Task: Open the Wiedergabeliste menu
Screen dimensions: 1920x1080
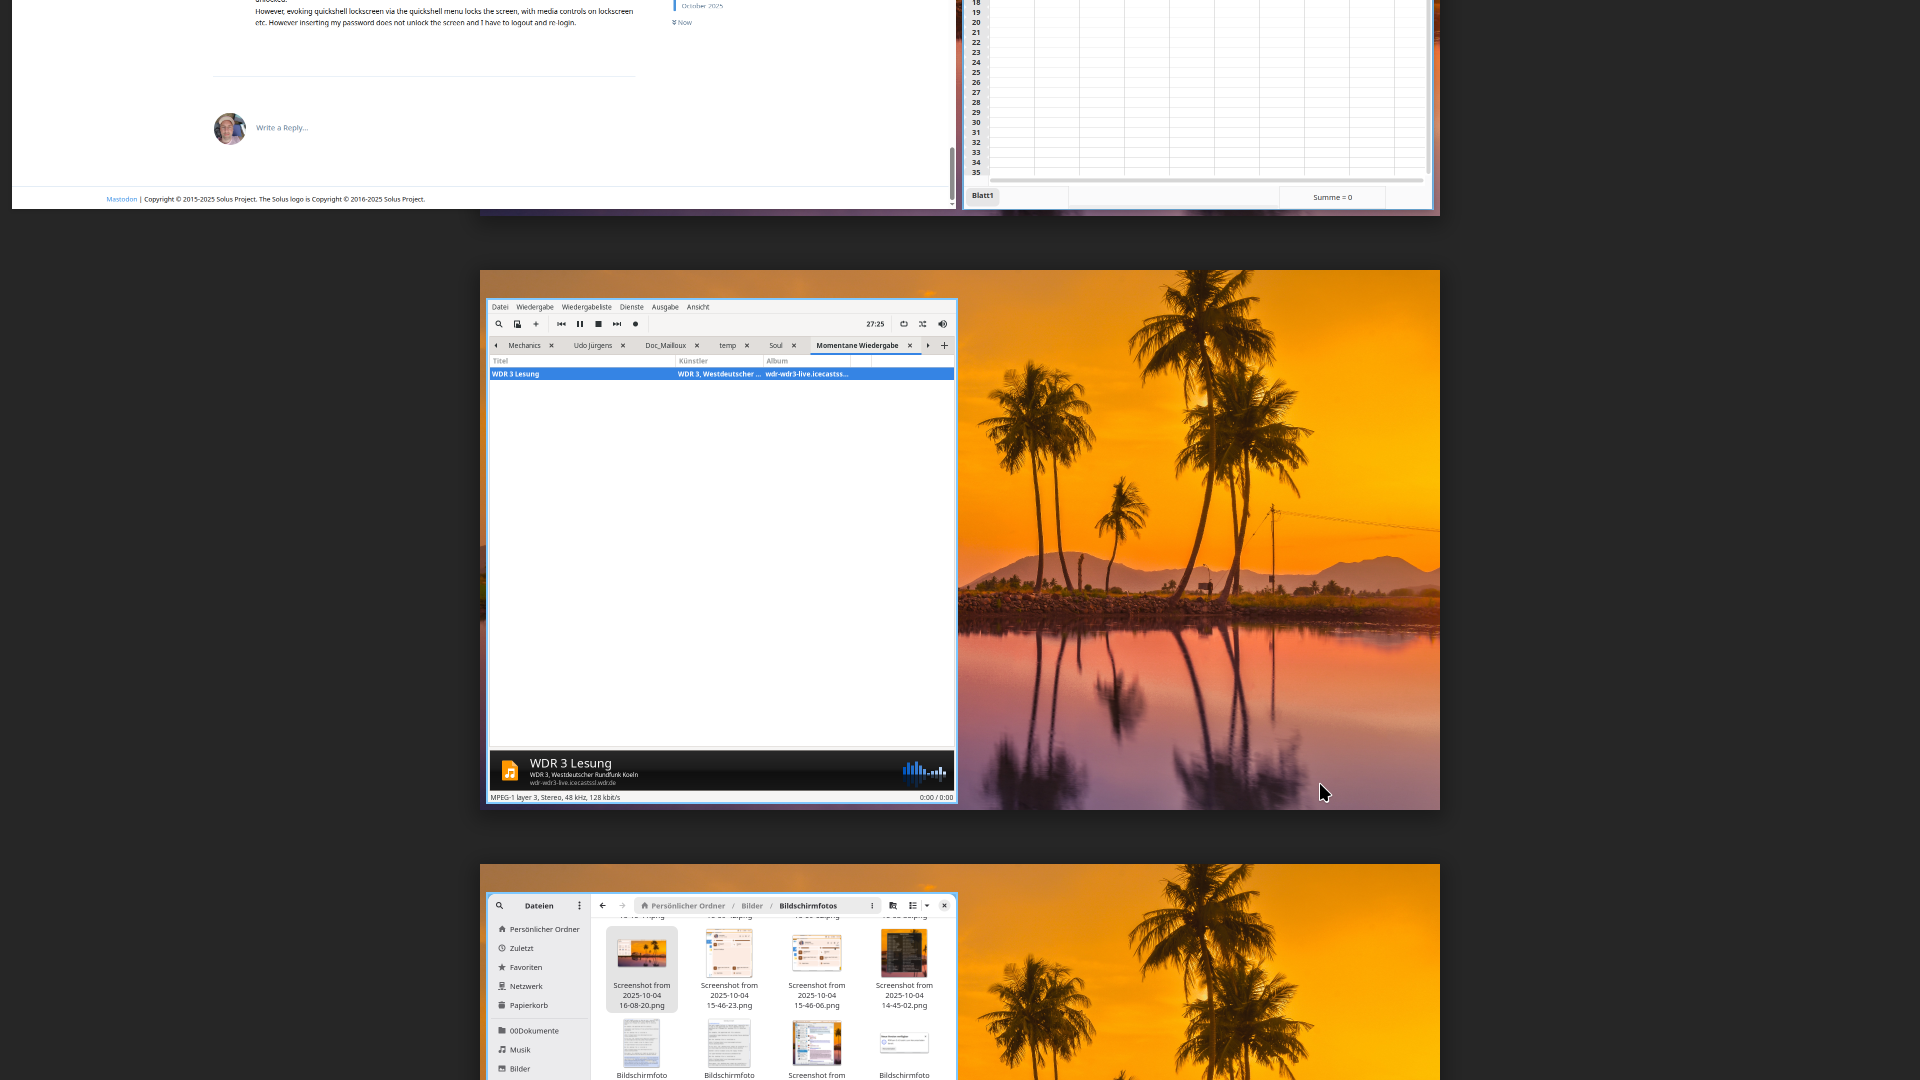Action: [586, 307]
